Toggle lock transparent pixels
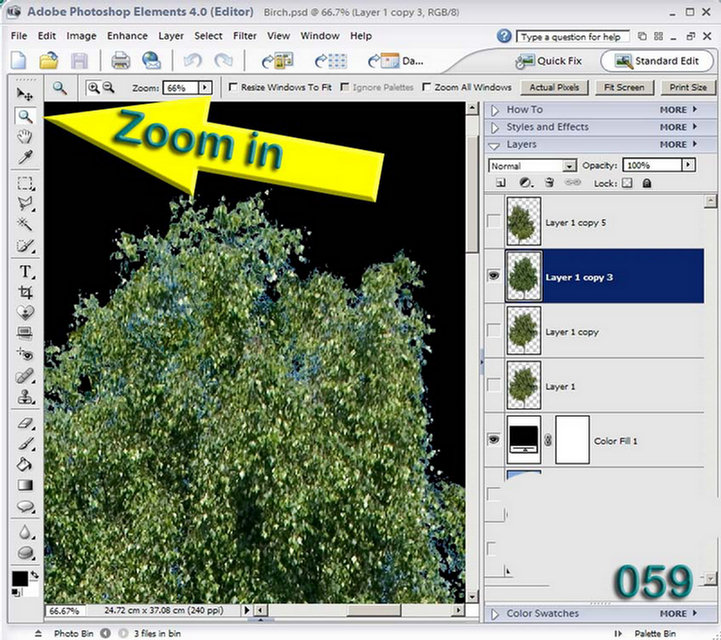This screenshot has width=721, height=640. pyautogui.click(x=627, y=183)
